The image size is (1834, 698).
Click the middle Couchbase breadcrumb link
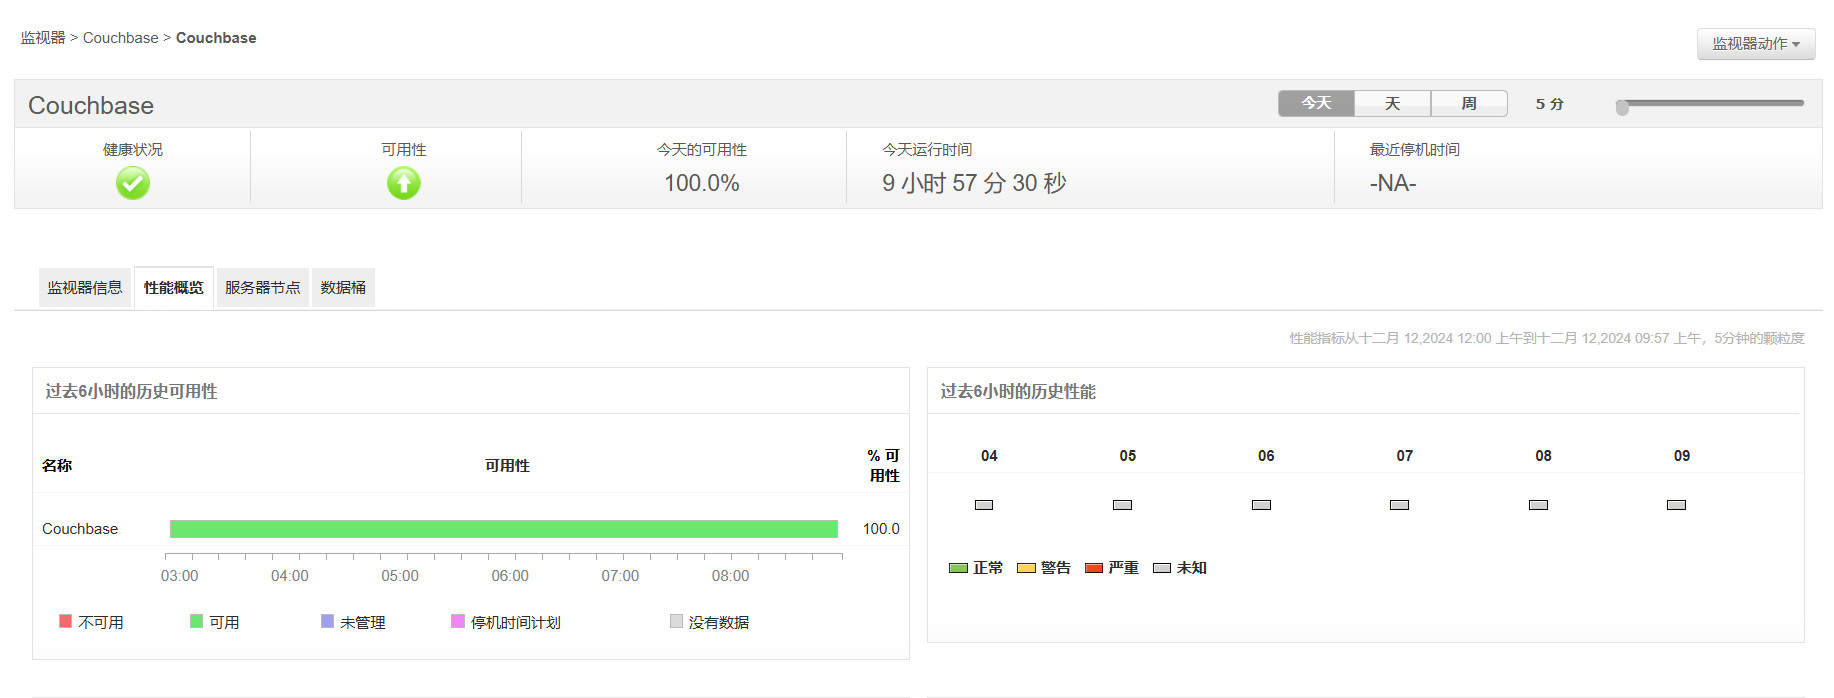click(x=120, y=38)
